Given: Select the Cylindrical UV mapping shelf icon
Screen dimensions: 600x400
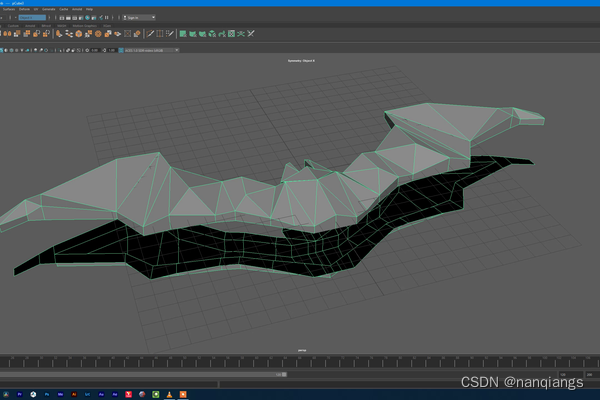Looking at the screenshot, I should pyautogui.click(x=192, y=34).
